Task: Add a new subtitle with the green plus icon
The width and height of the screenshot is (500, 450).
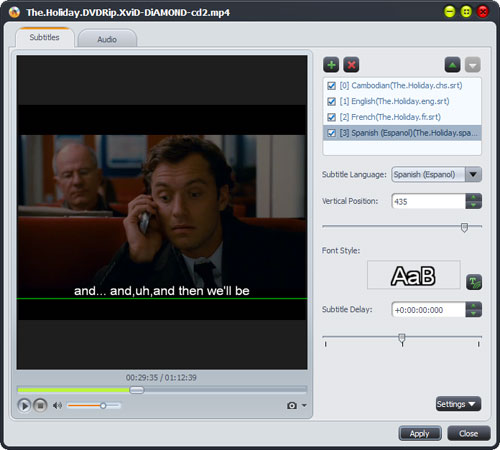Action: [x=331, y=65]
